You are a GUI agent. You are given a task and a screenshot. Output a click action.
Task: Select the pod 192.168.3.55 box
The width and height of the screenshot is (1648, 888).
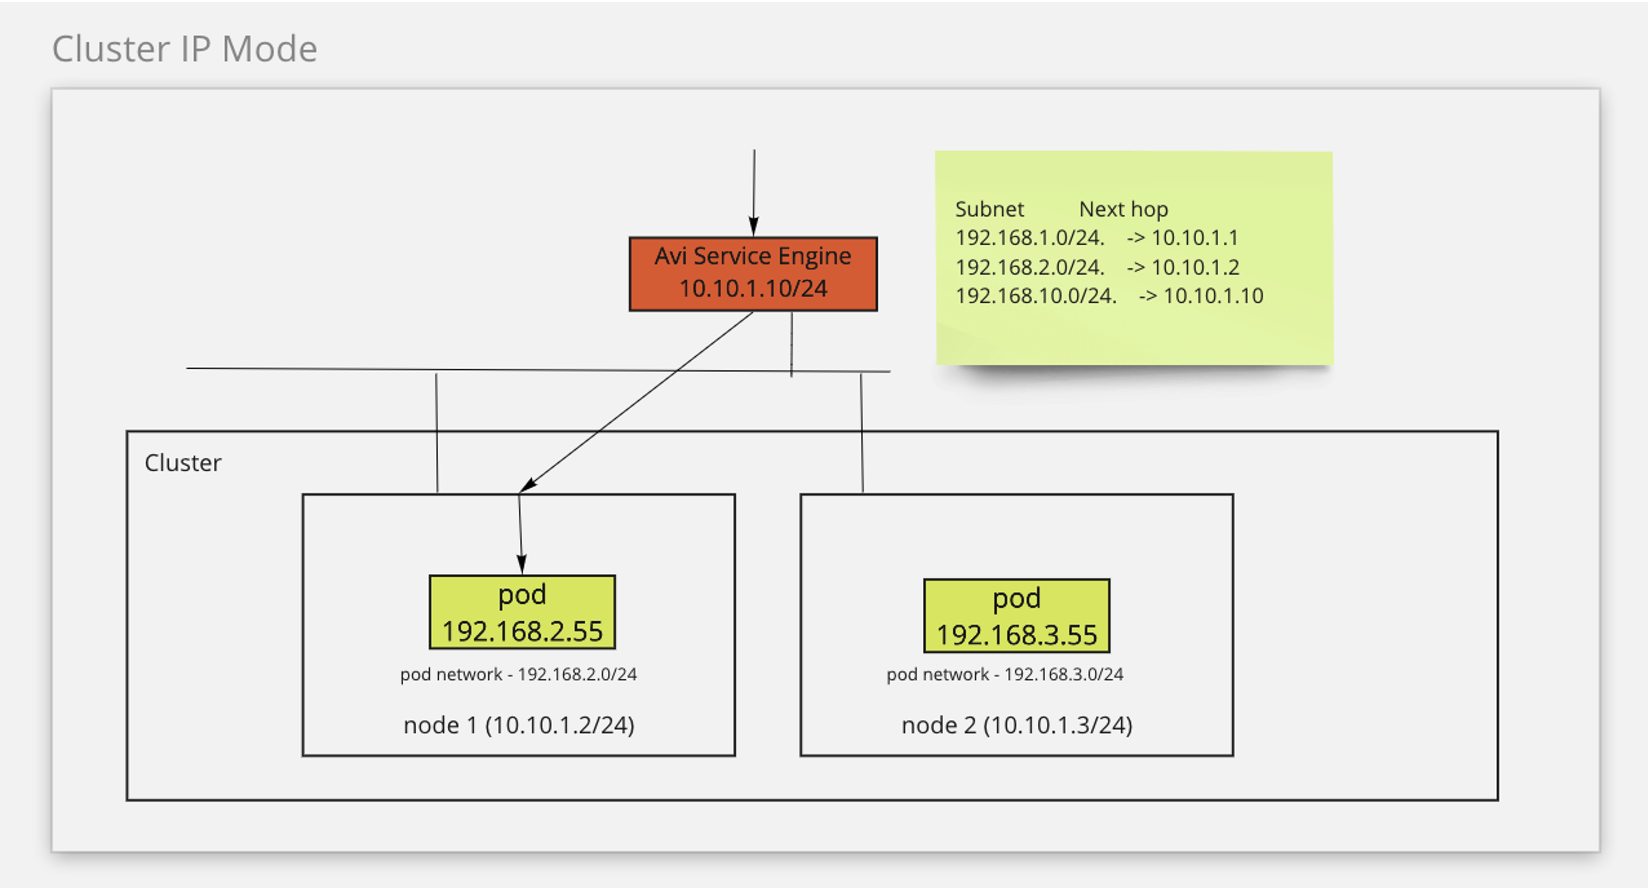pyautogui.click(x=1016, y=616)
